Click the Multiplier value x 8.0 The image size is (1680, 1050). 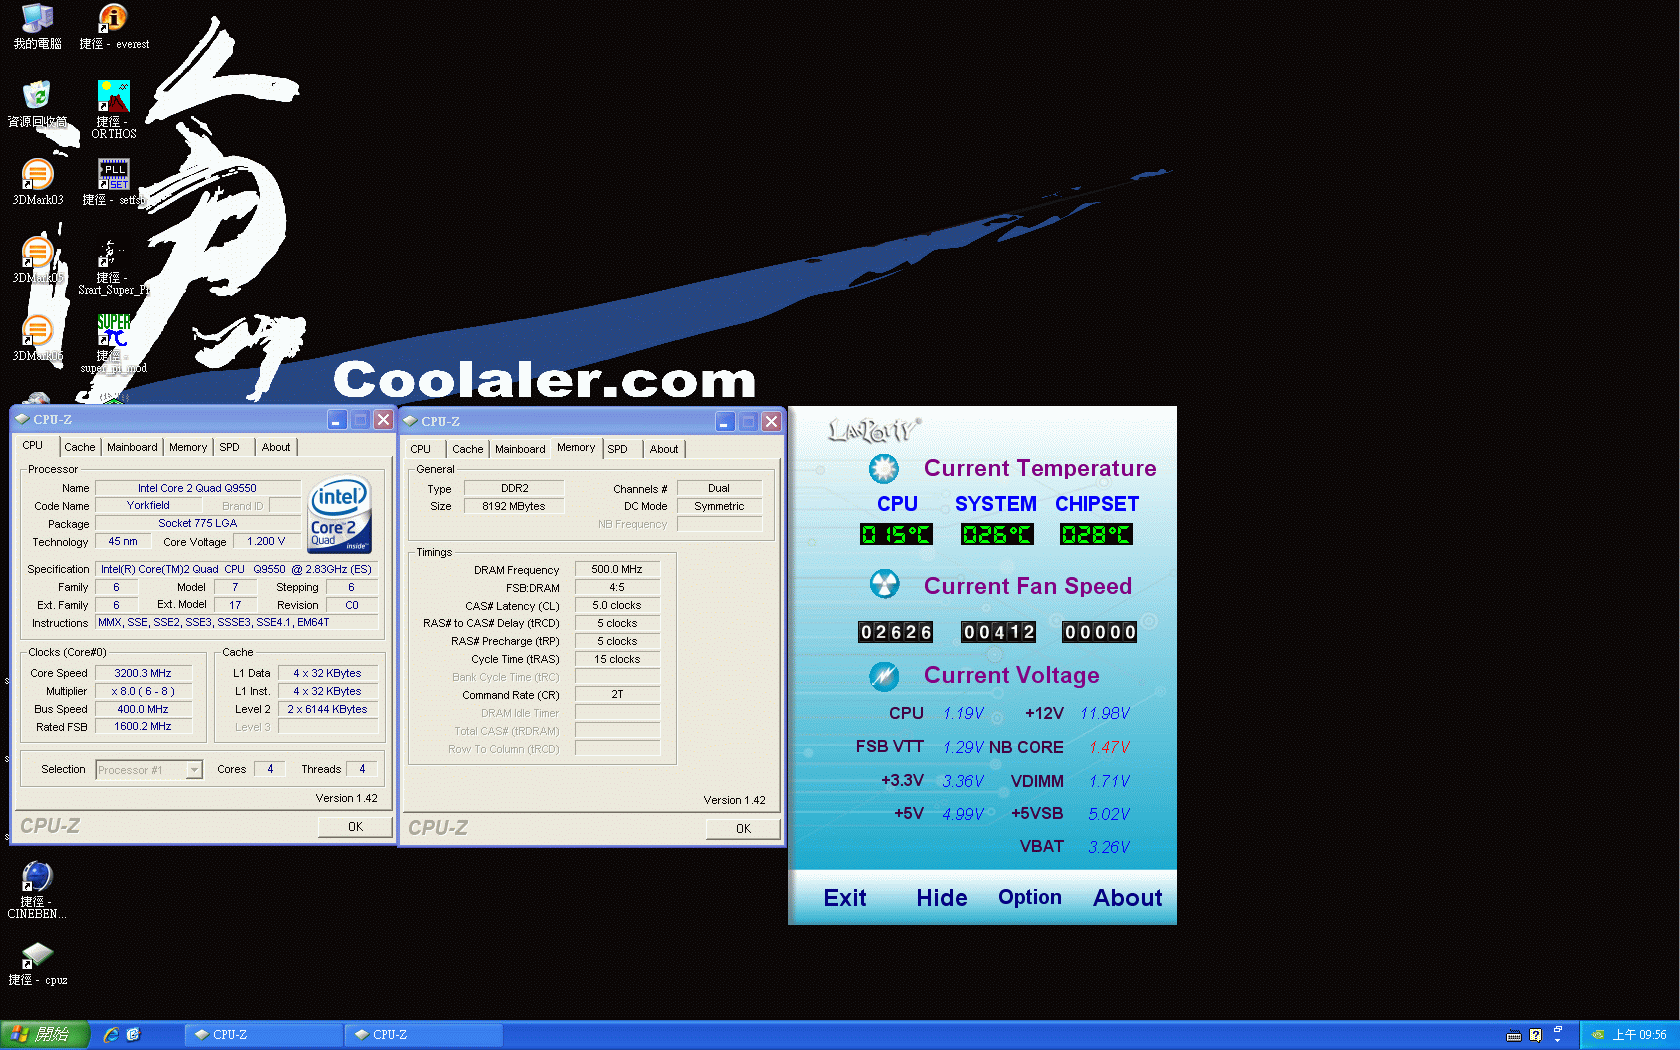[x=143, y=692]
